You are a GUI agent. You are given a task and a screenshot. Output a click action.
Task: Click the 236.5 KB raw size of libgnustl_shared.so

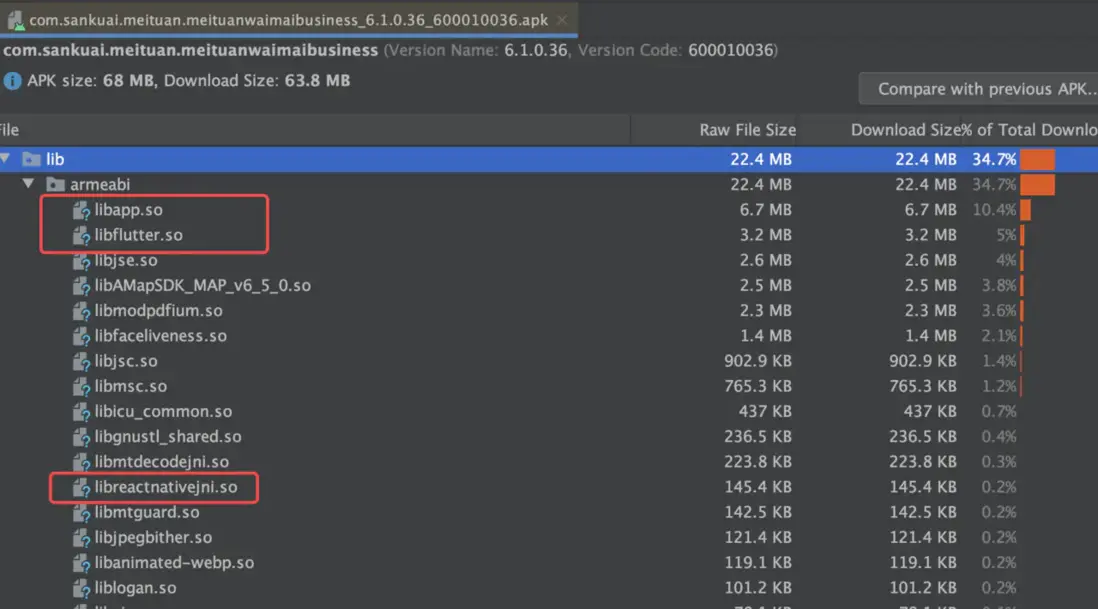(758, 437)
